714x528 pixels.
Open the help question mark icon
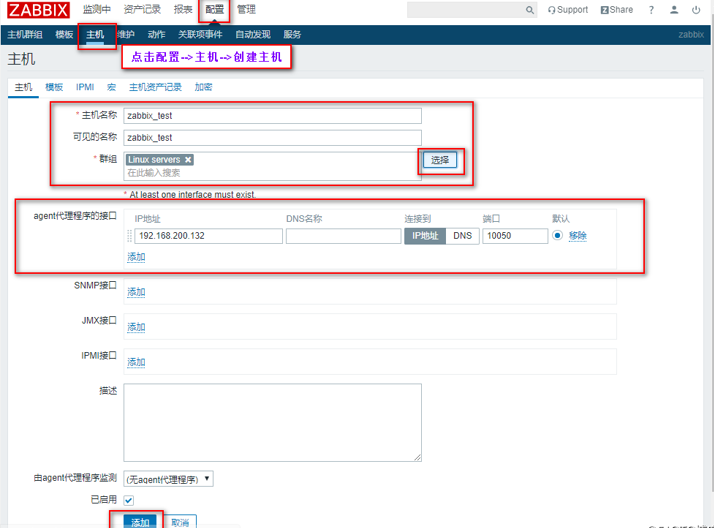pyautogui.click(x=651, y=10)
